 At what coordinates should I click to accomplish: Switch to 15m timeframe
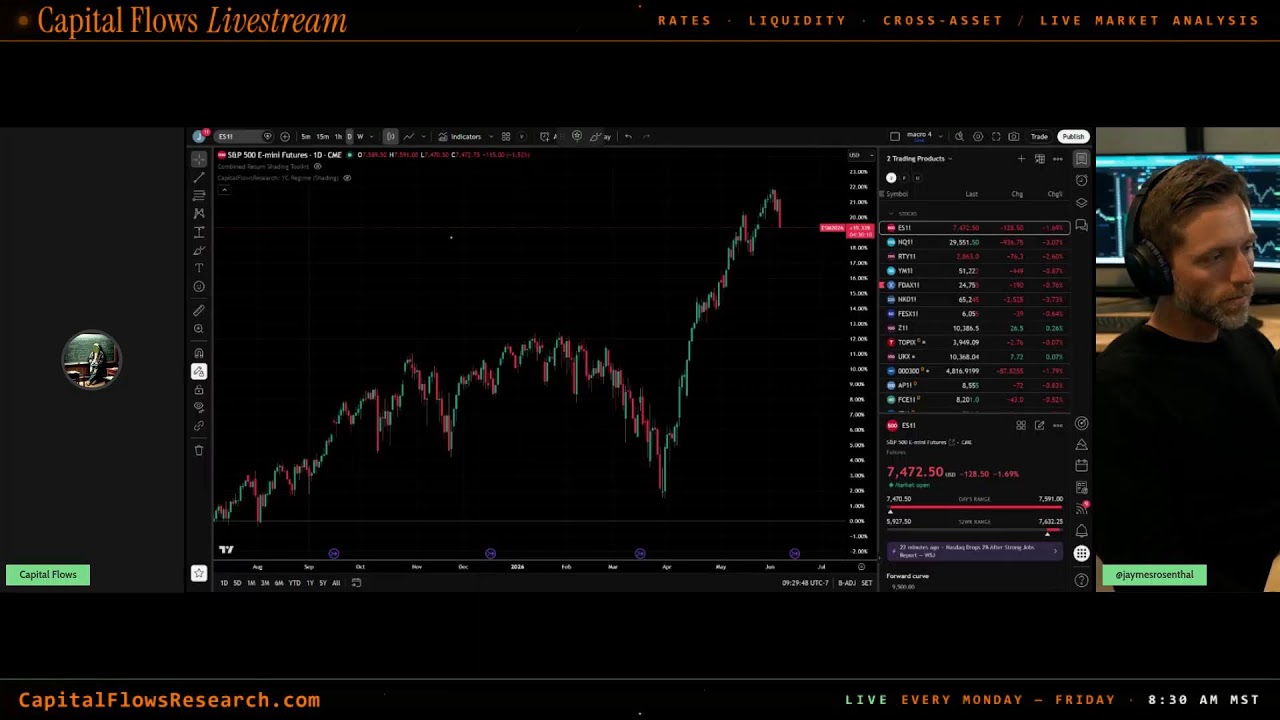tap(322, 136)
